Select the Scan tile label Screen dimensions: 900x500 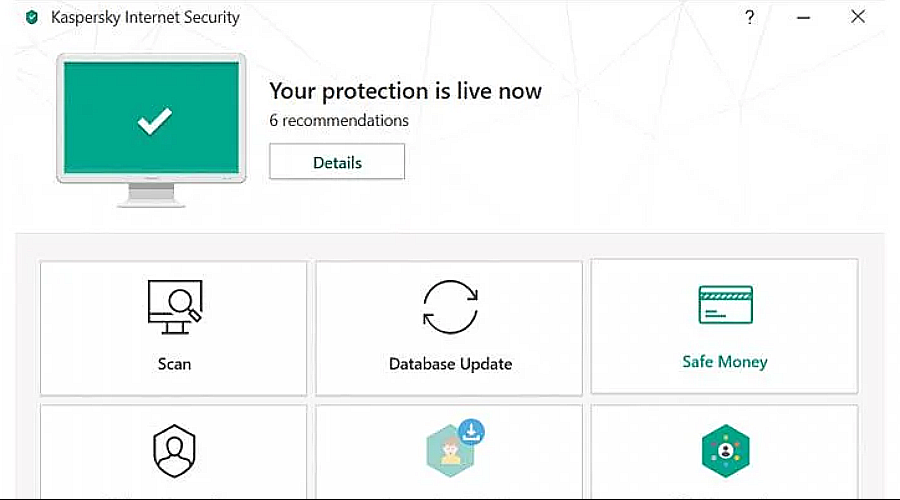(174, 363)
